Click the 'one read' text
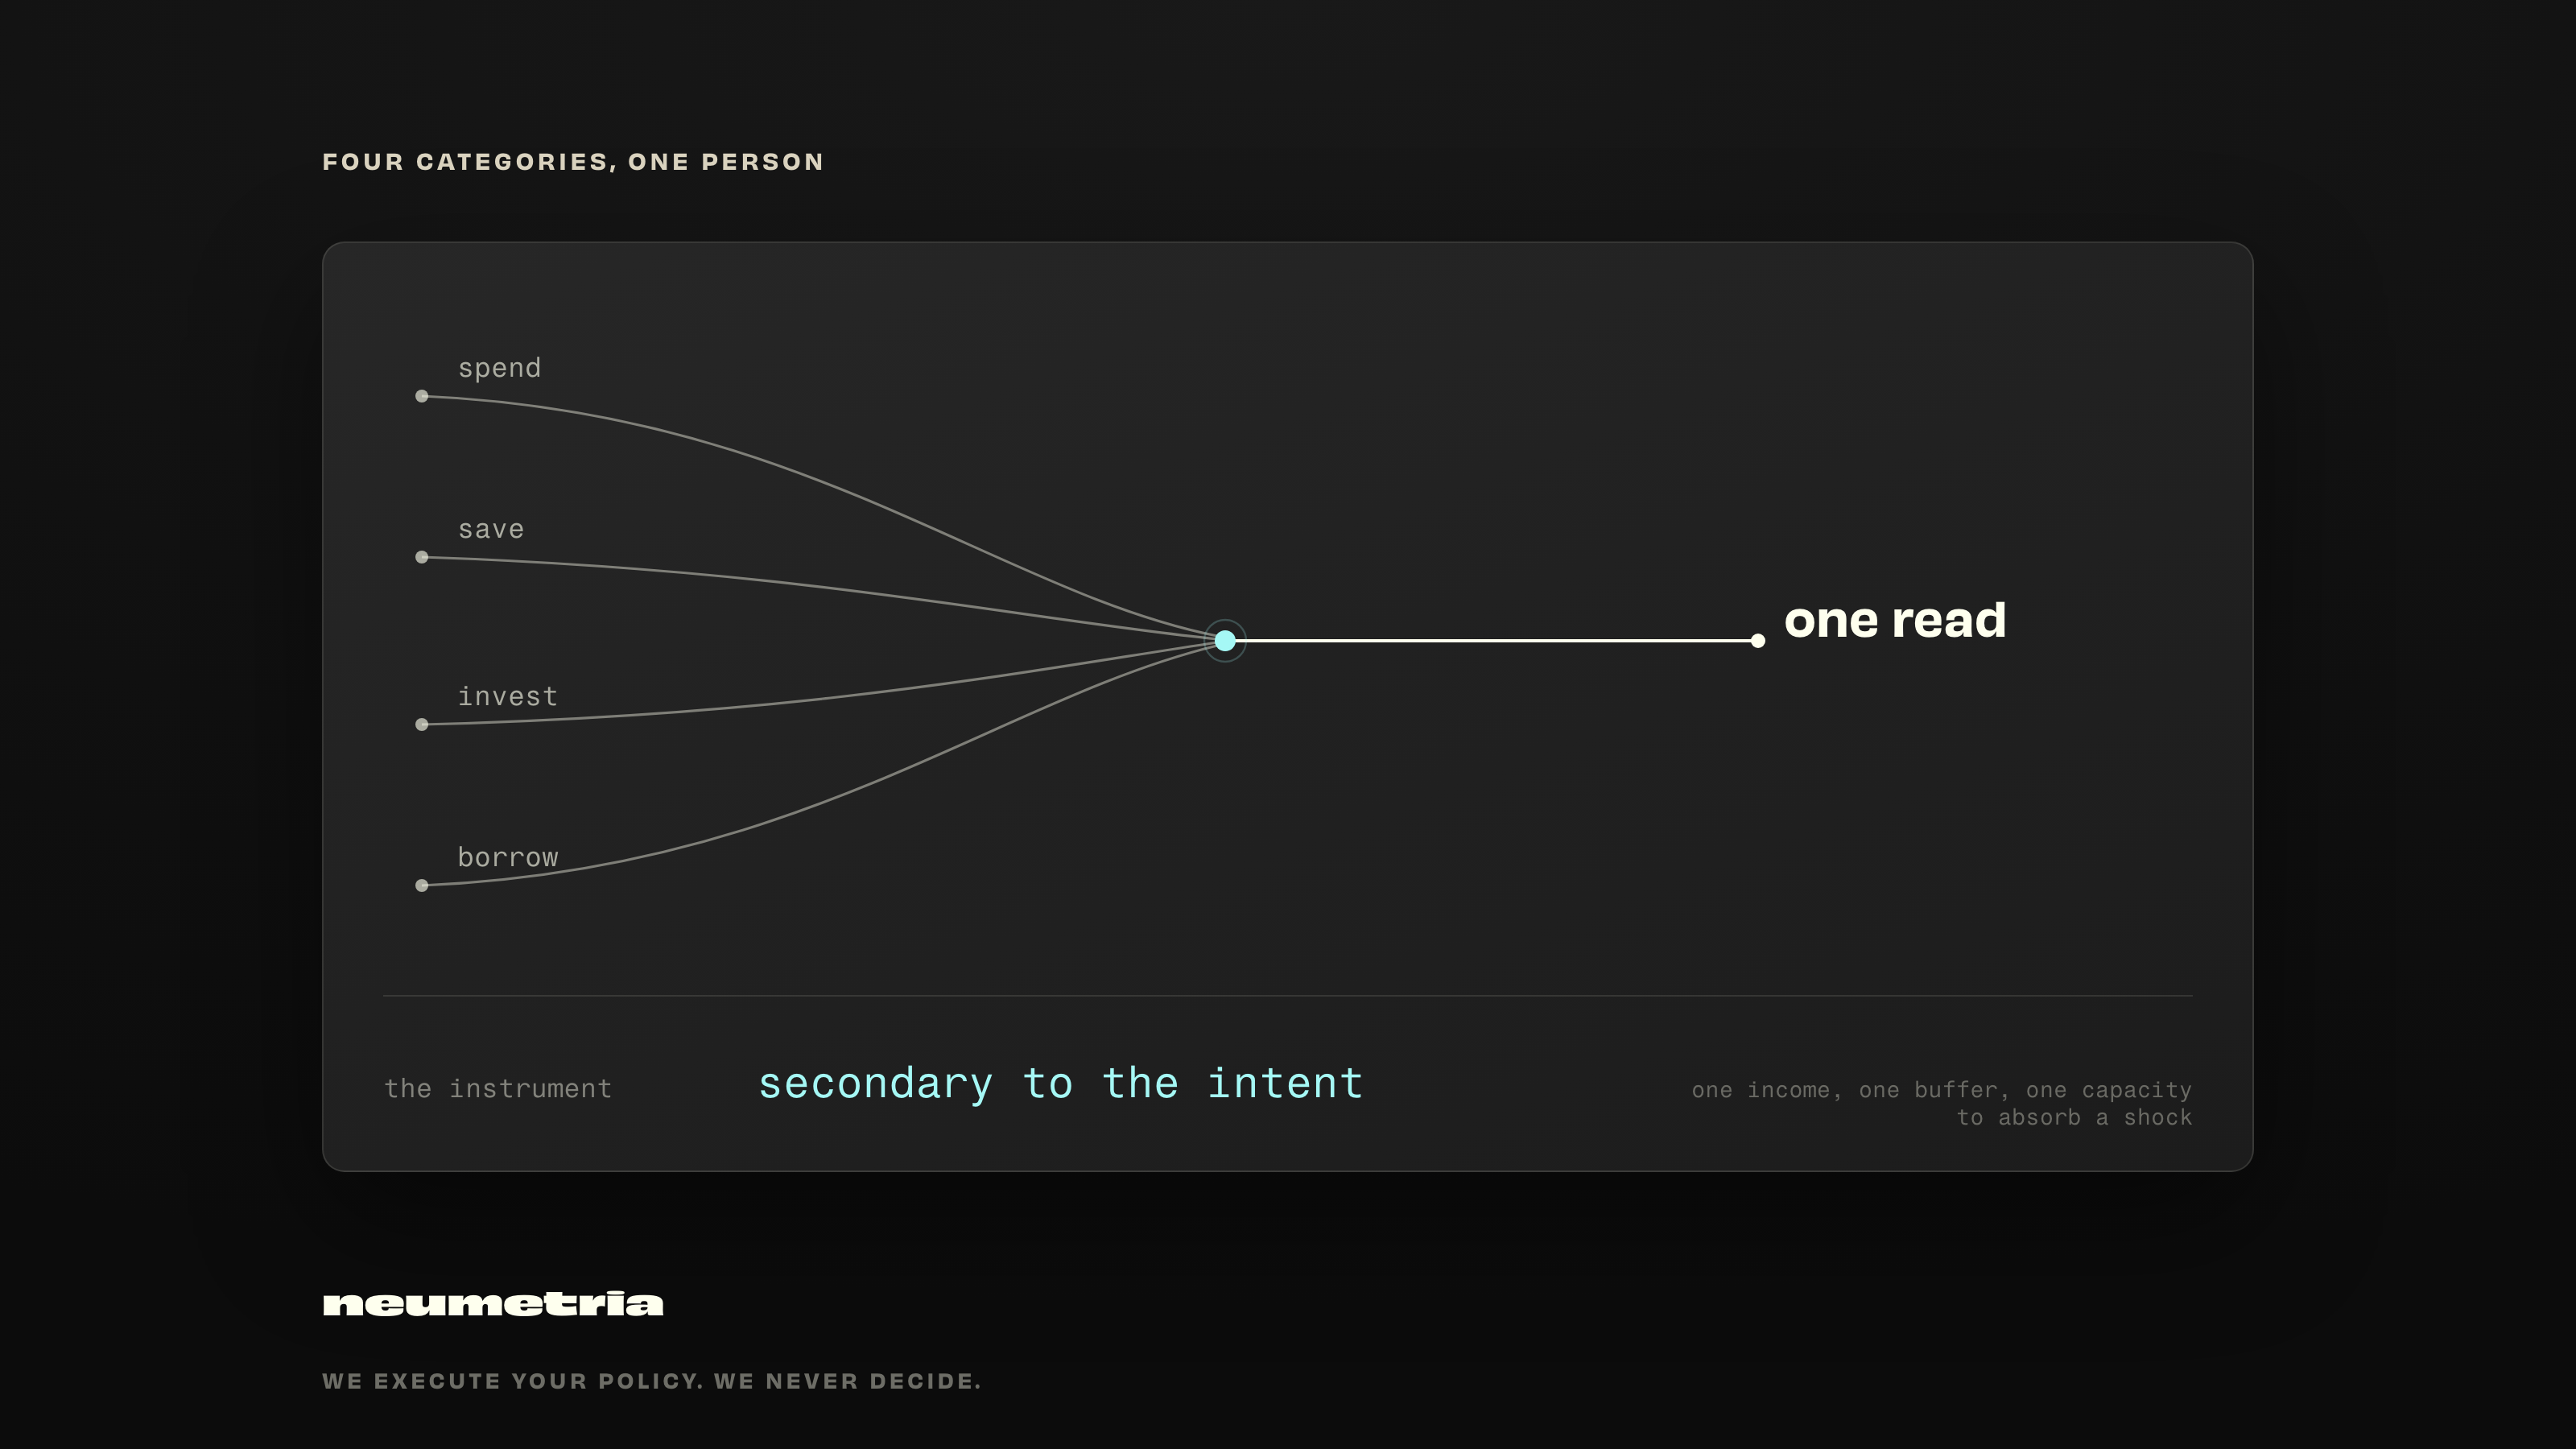The width and height of the screenshot is (2576, 1449). pos(1895,620)
